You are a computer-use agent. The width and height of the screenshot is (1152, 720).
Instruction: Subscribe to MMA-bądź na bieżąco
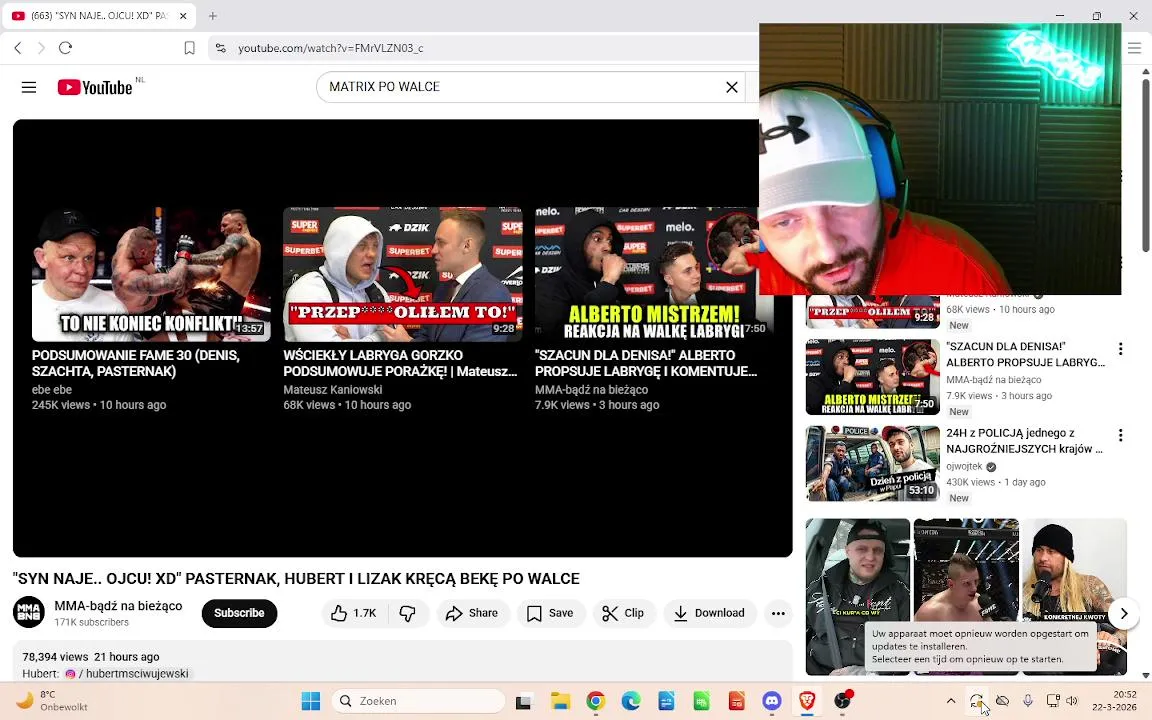[x=240, y=613]
